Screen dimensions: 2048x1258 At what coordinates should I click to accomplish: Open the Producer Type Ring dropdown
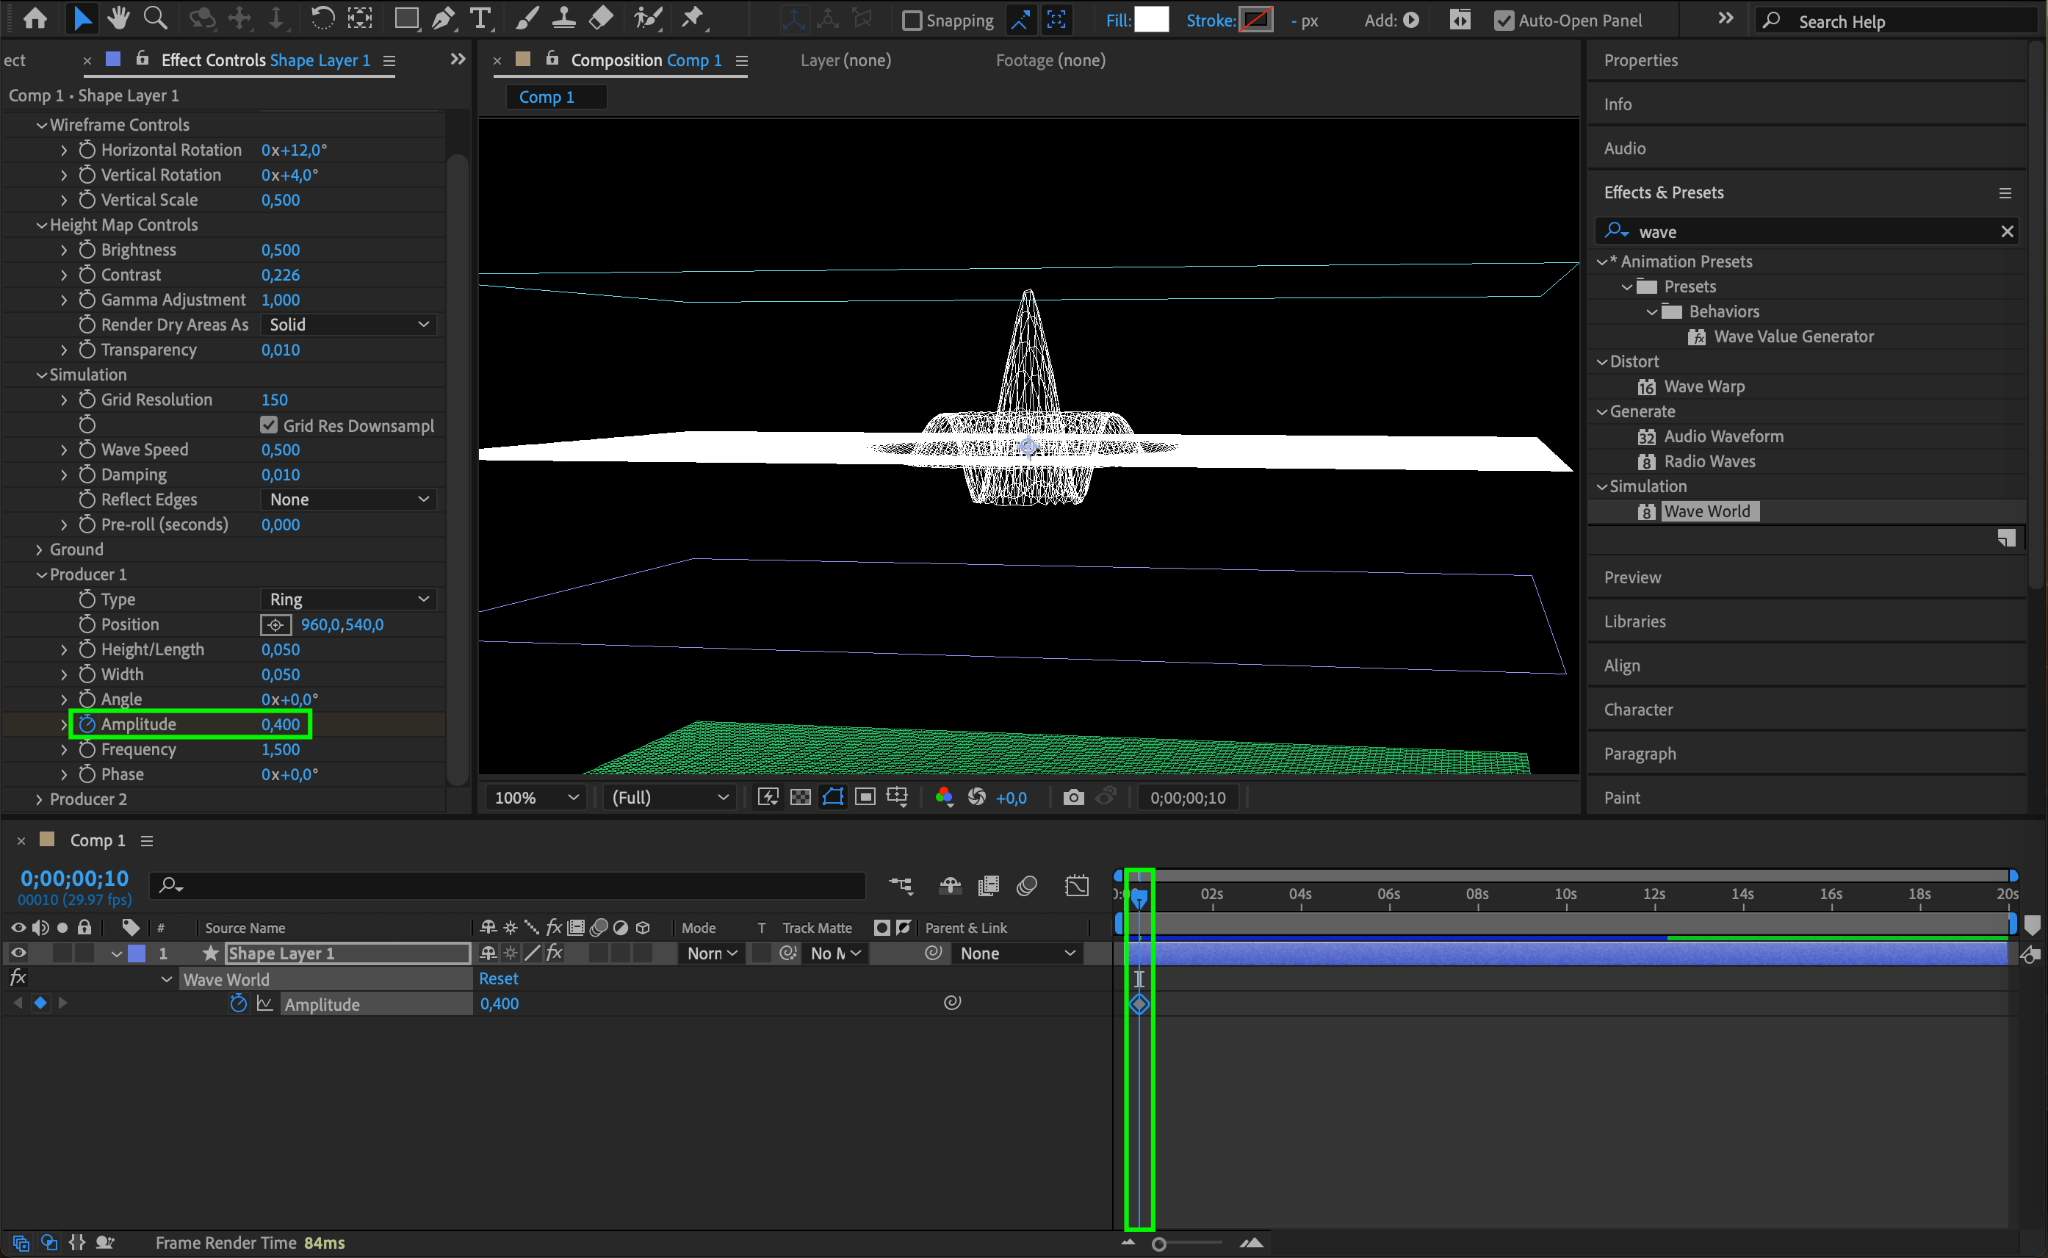349,599
